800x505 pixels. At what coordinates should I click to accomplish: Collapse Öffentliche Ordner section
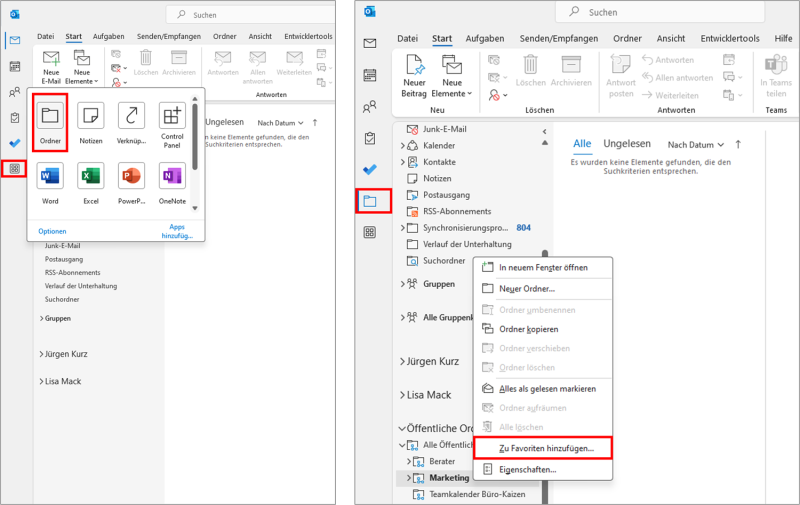(402, 428)
